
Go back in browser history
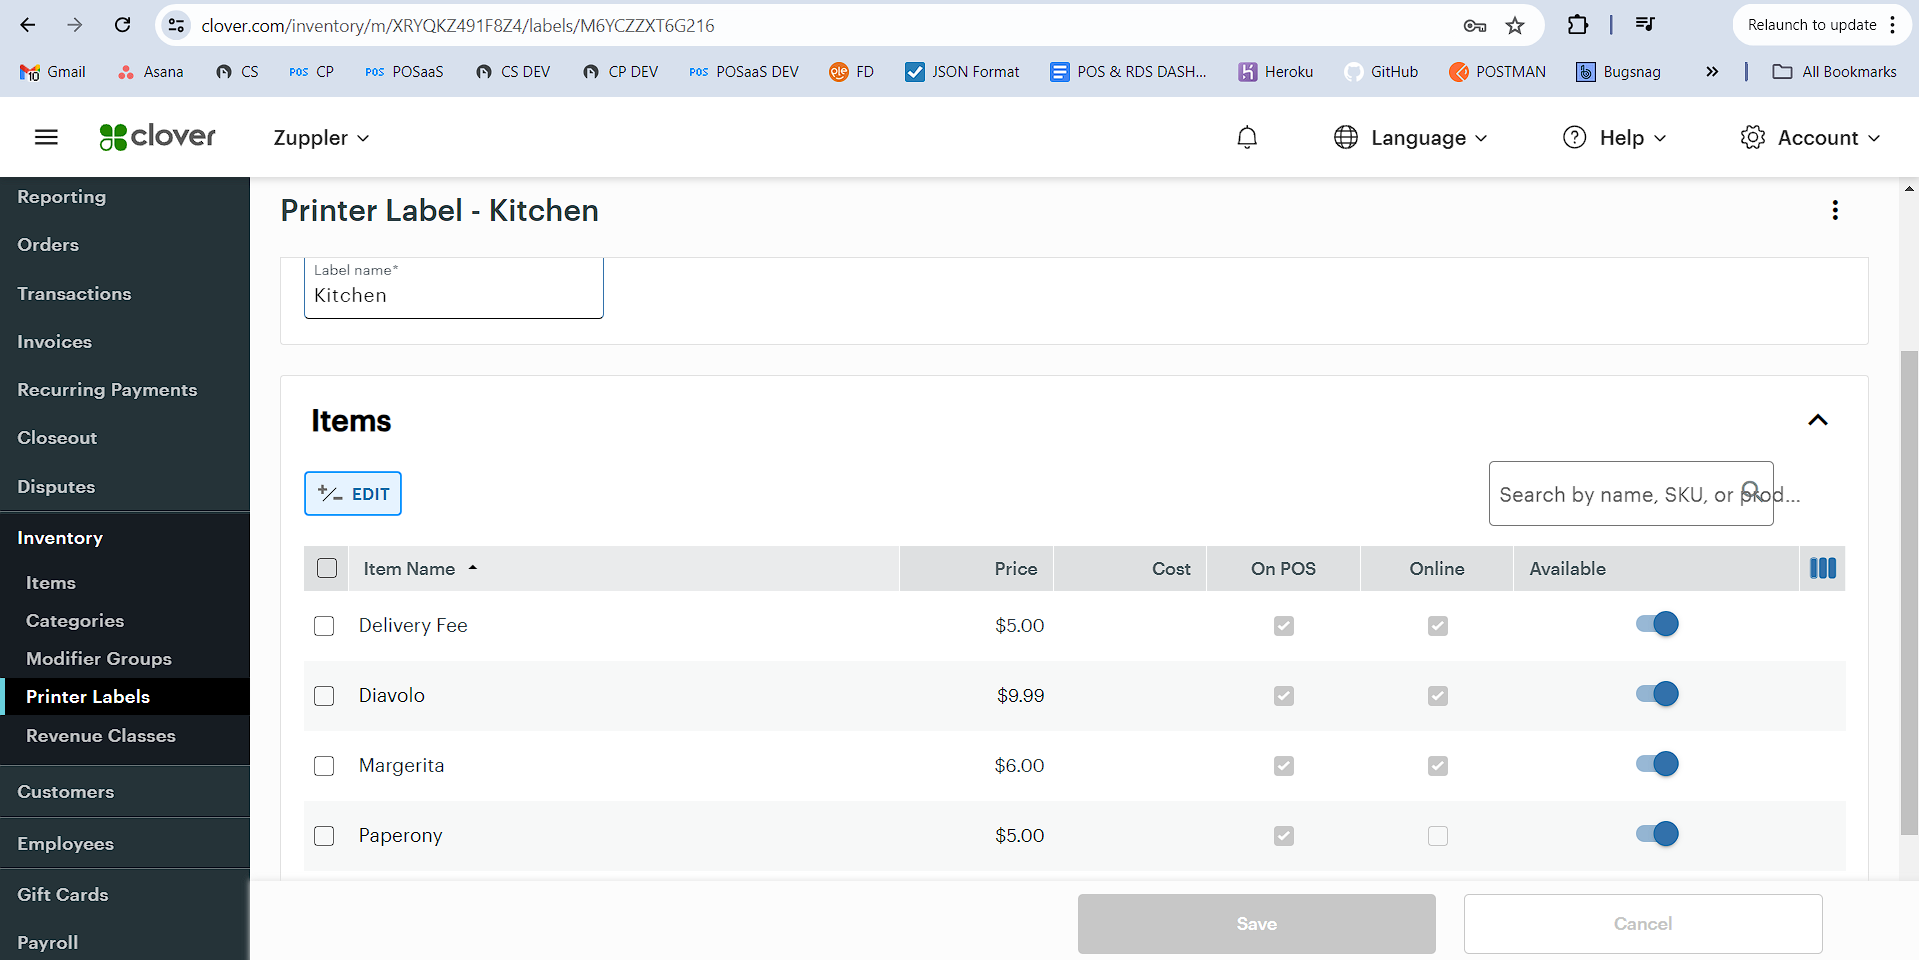(x=28, y=25)
